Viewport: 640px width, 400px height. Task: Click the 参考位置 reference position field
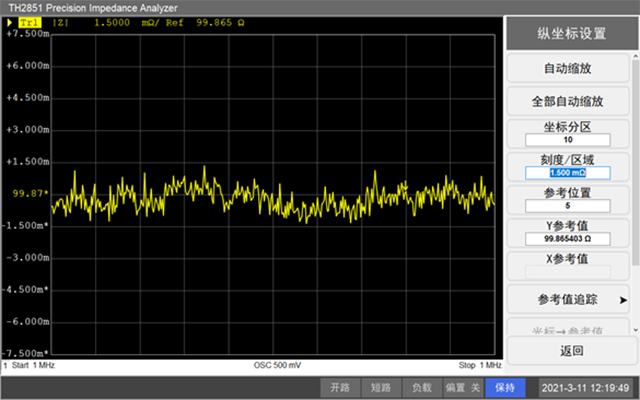[567, 206]
